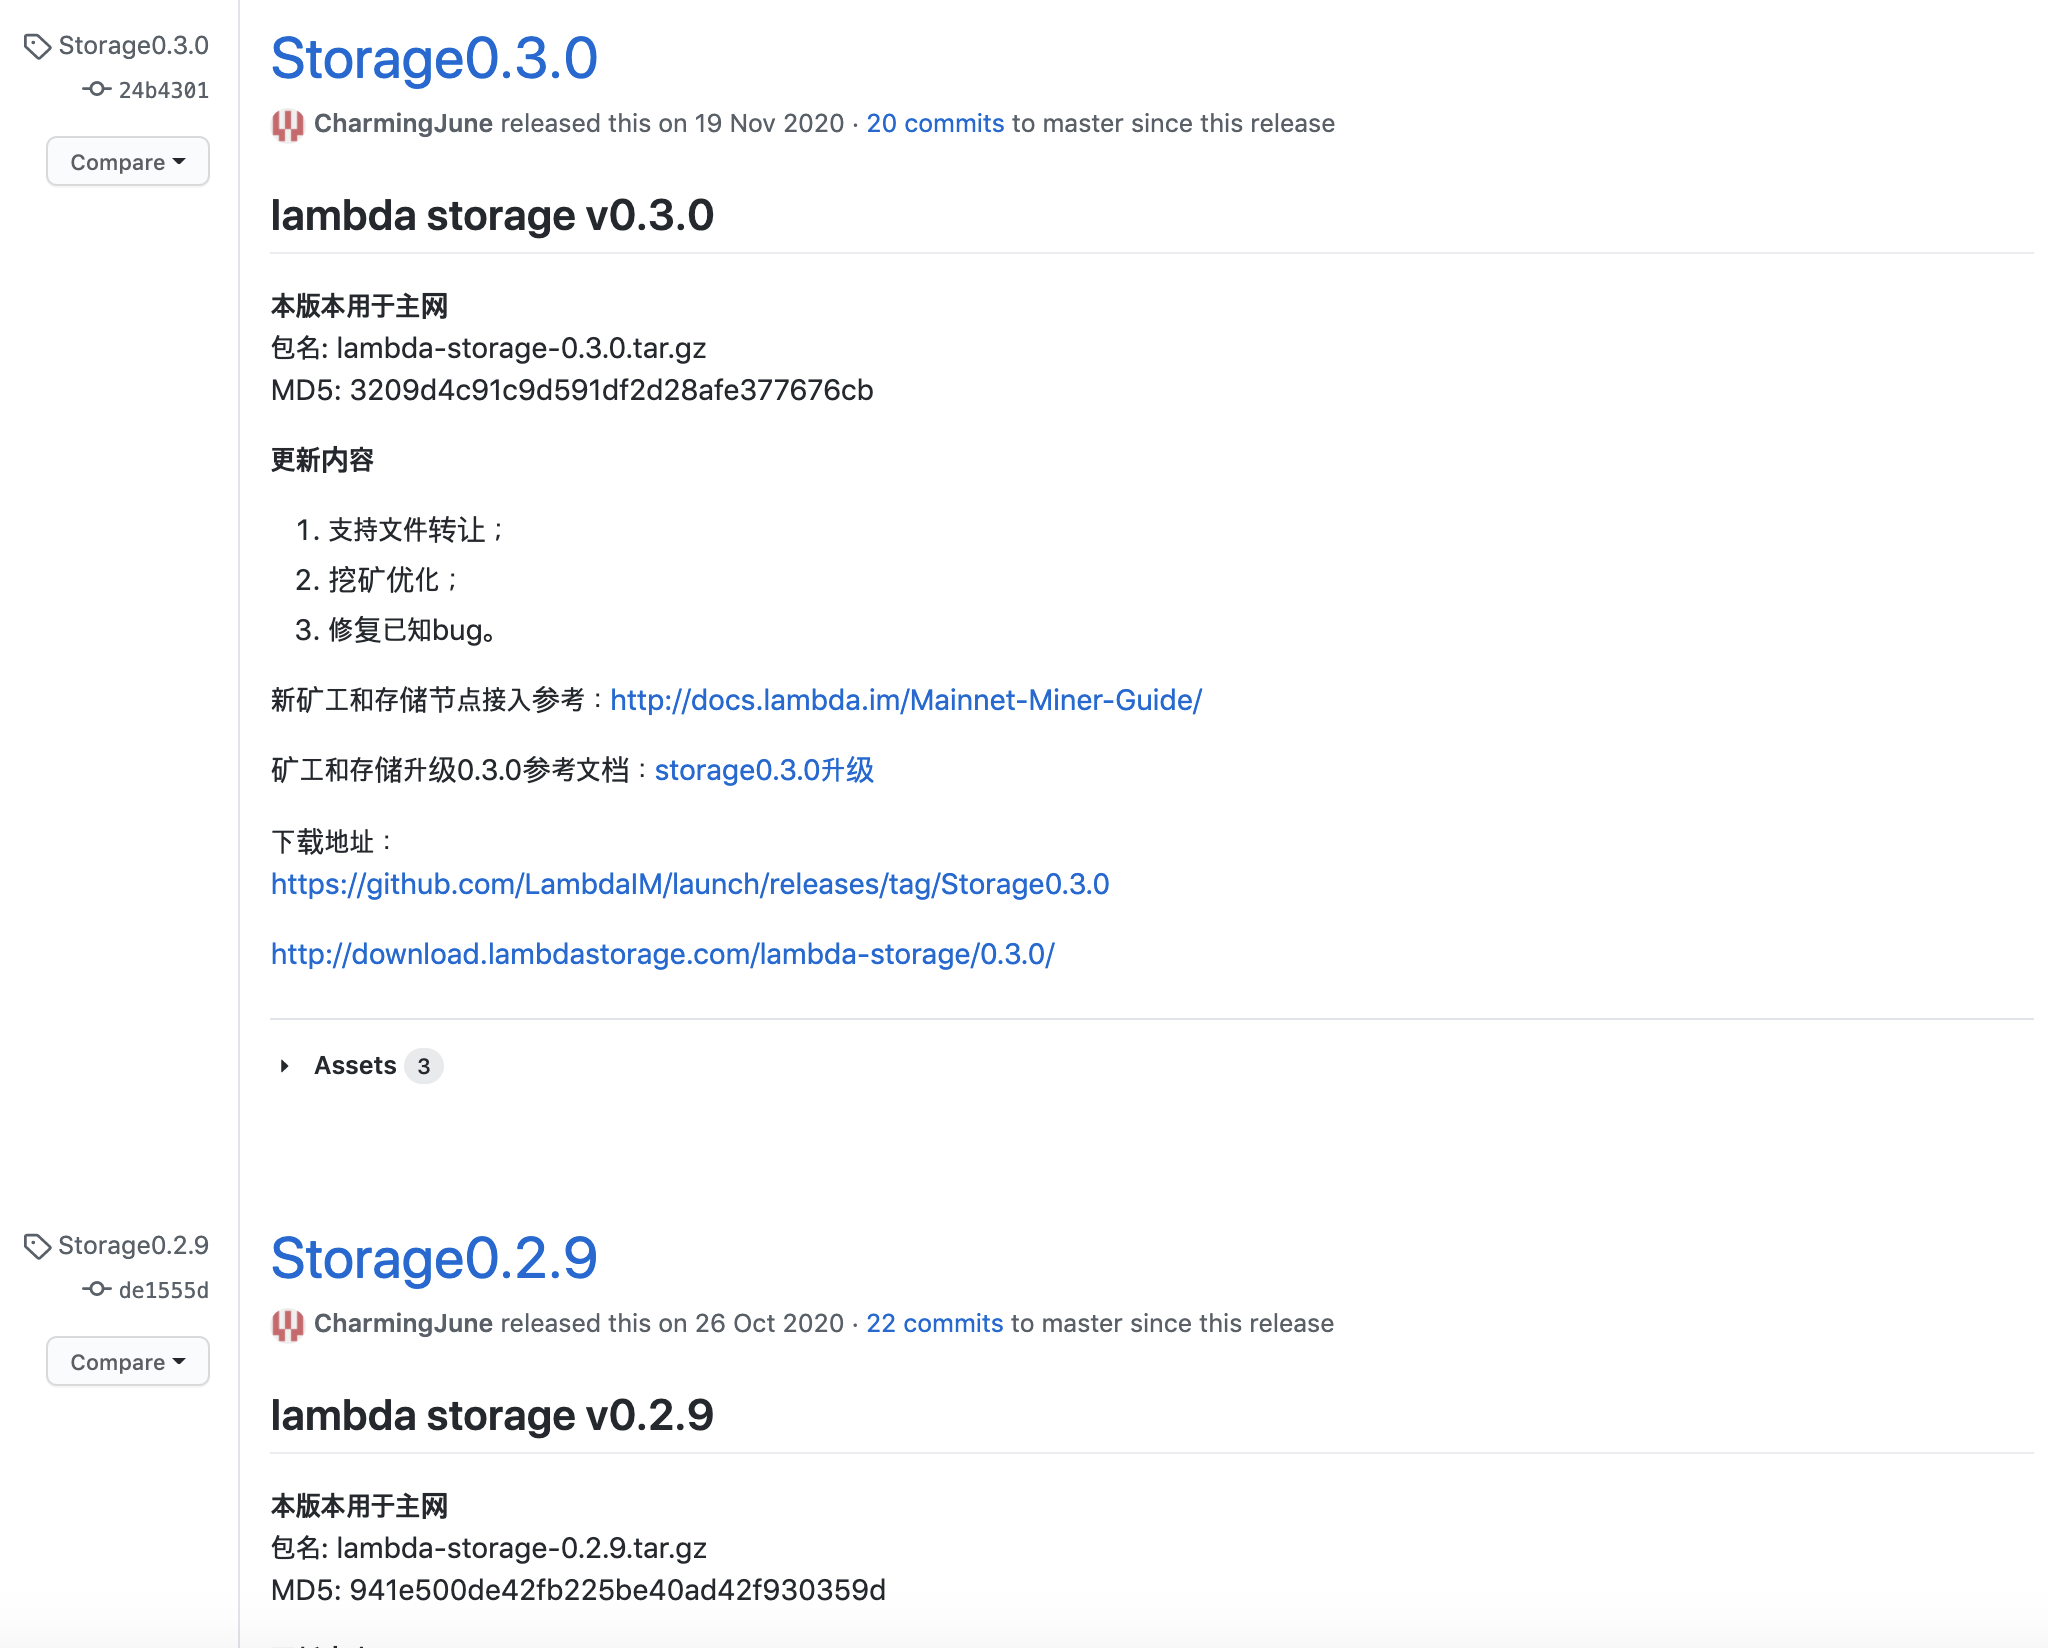Click CharmingJune avatar in Storage0.3.0 release
2048x1648 pixels.
tap(287, 125)
